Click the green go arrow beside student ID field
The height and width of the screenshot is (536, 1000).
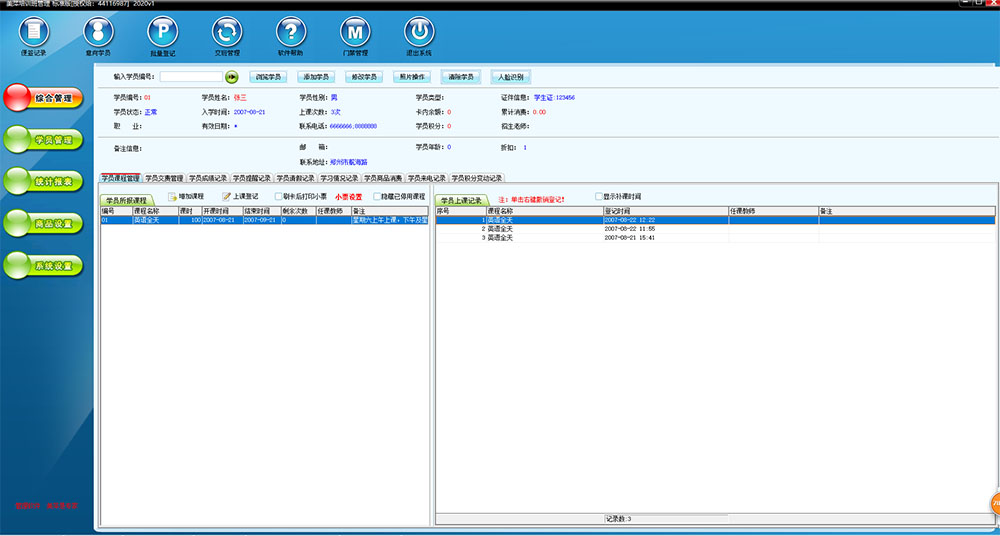click(232, 76)
